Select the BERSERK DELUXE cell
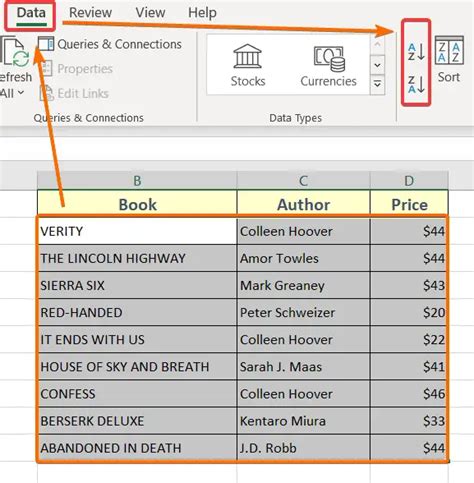 click(137, 421)
